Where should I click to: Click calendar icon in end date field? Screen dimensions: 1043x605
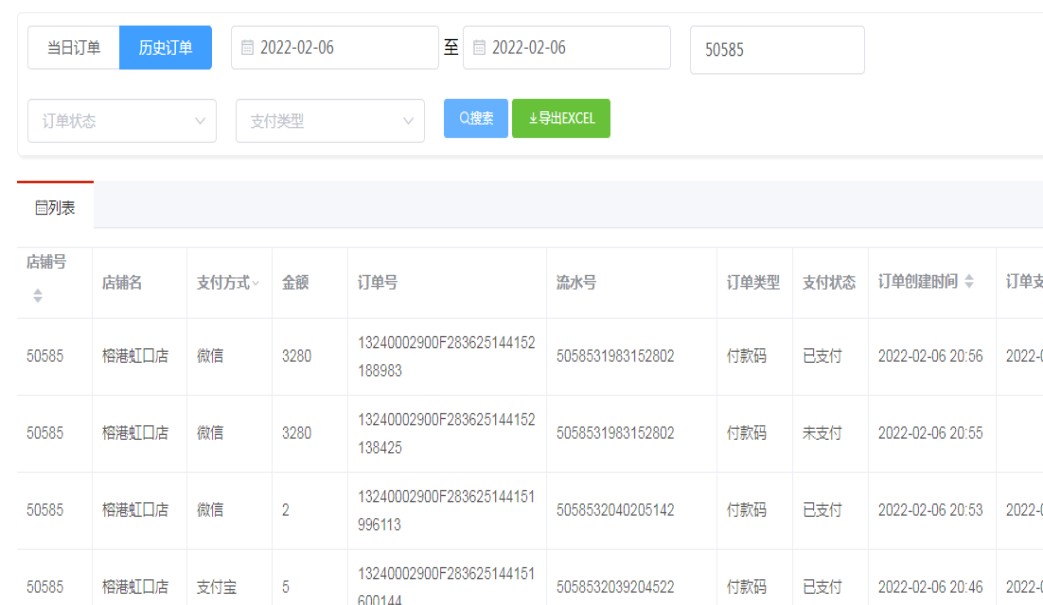(480, 48)
